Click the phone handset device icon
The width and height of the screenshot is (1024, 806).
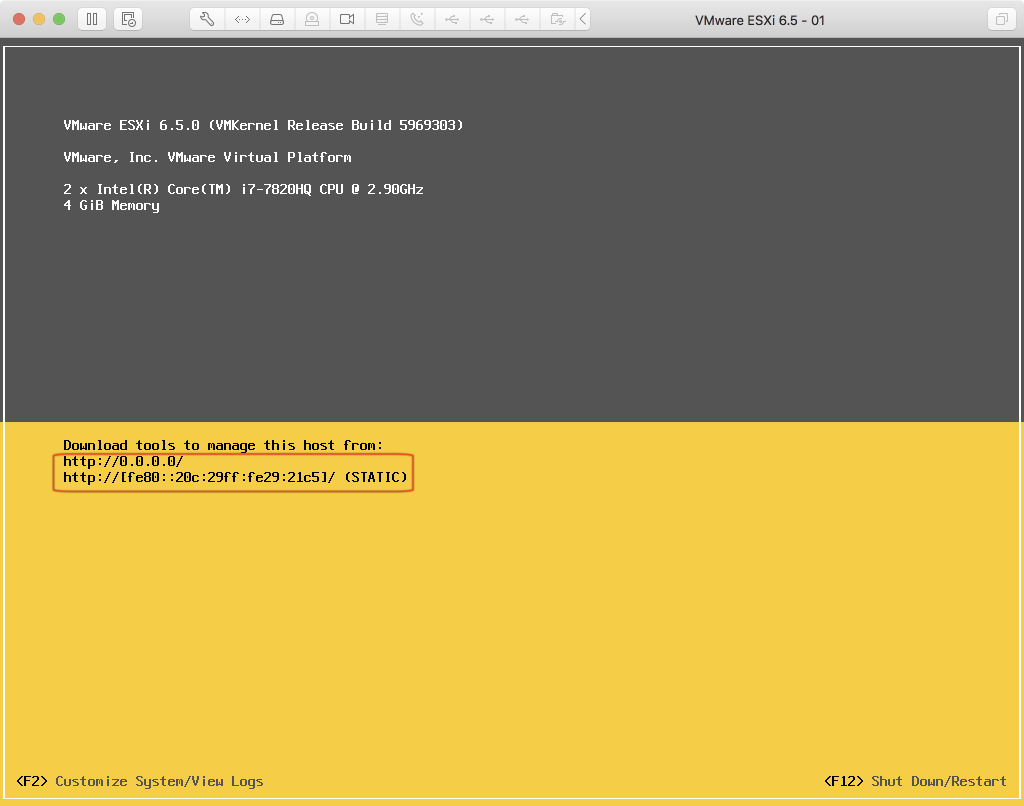click(417, 19)
